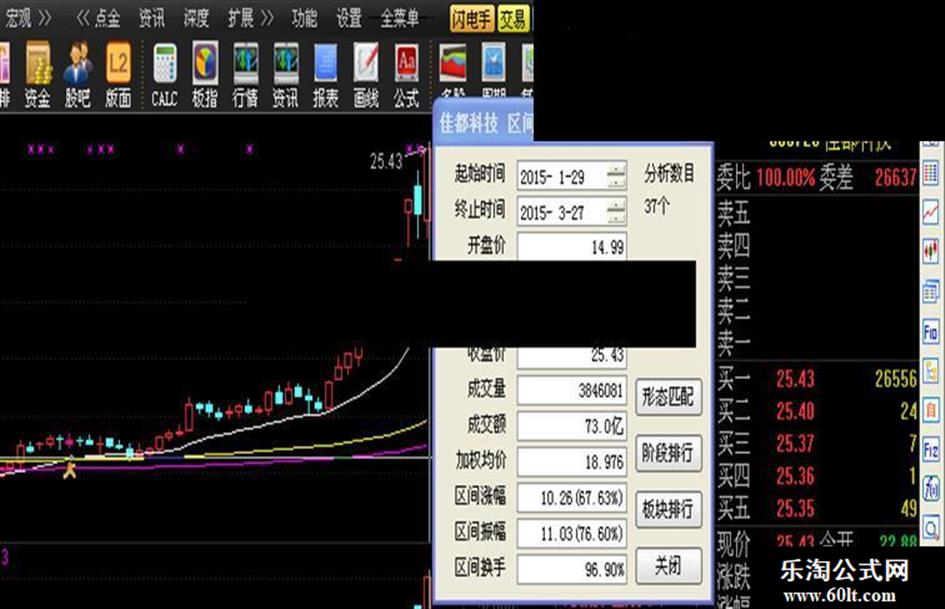Click the F10 info sidebar icon
This screenshot has height=609, width=945.
931,332
